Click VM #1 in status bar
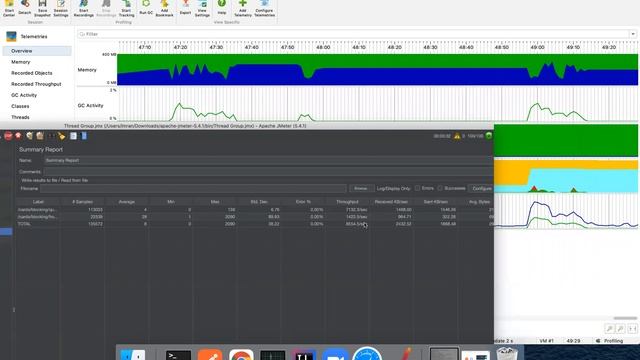 coord(547,341)
